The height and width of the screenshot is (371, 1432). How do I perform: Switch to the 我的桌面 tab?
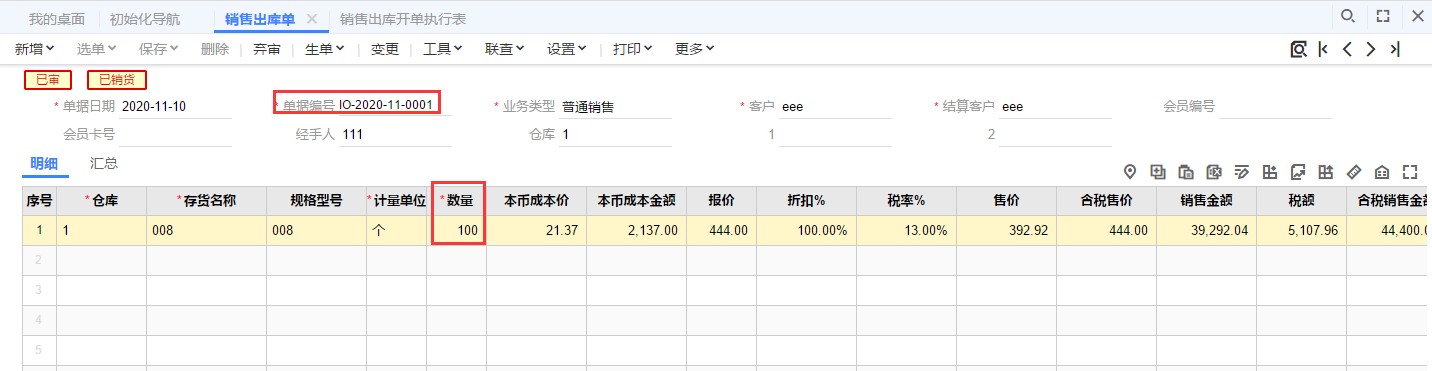56,19
